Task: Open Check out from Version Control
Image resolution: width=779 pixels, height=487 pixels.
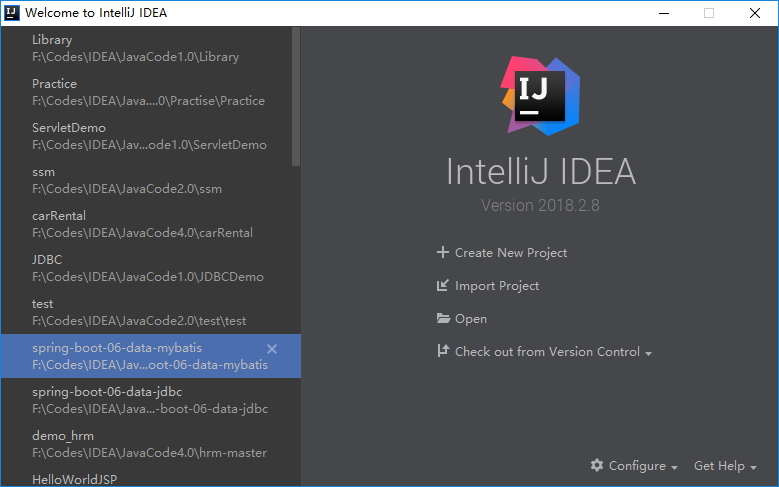Action: (545, 351)
